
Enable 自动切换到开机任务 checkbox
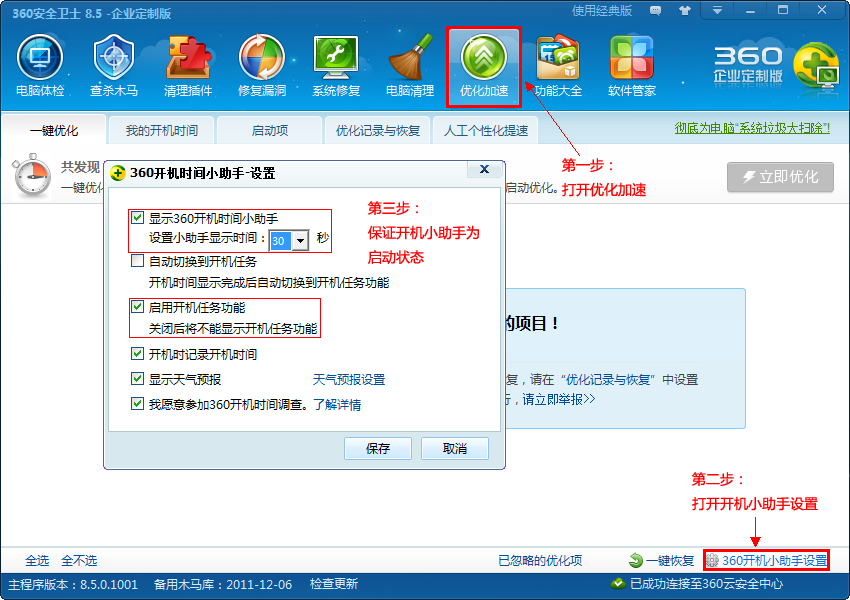coord(138,261)
